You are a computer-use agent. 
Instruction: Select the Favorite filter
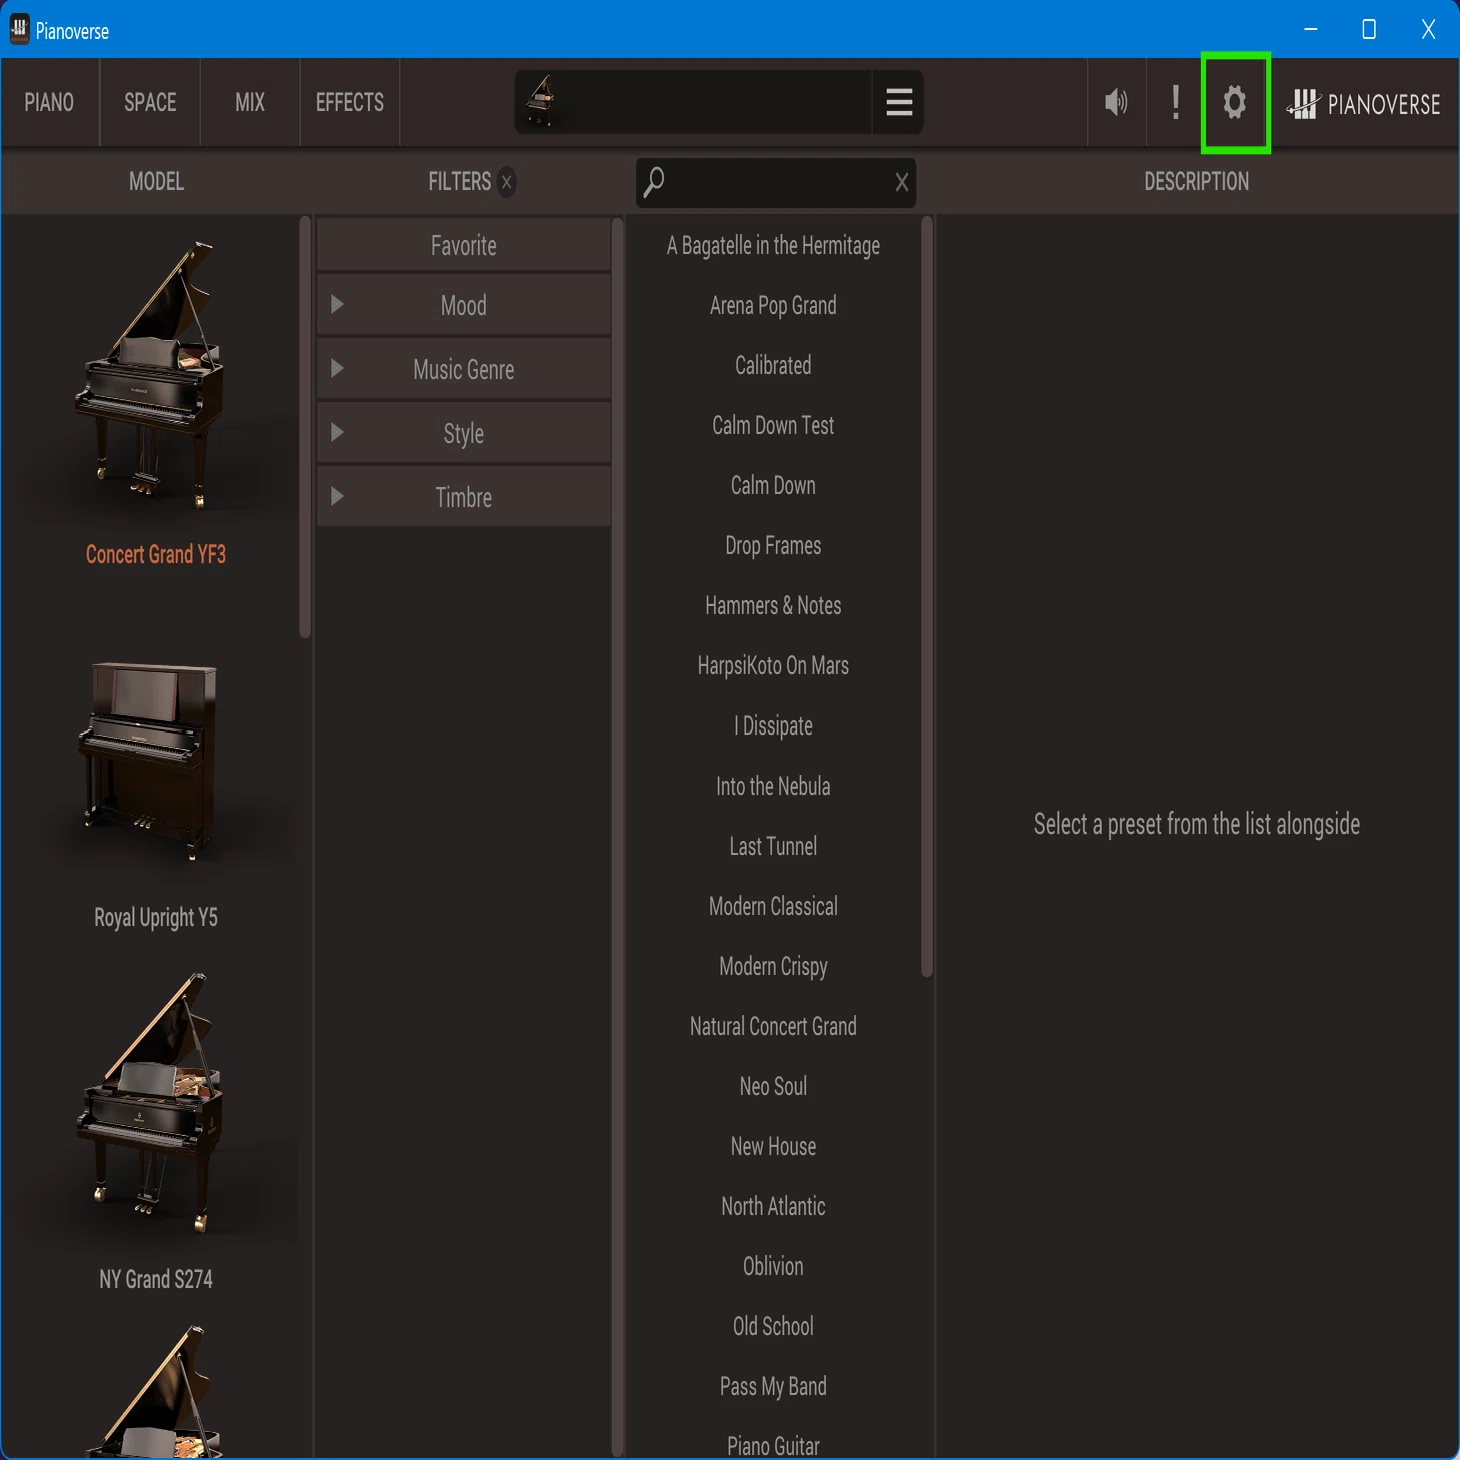[x=464, y=245]
